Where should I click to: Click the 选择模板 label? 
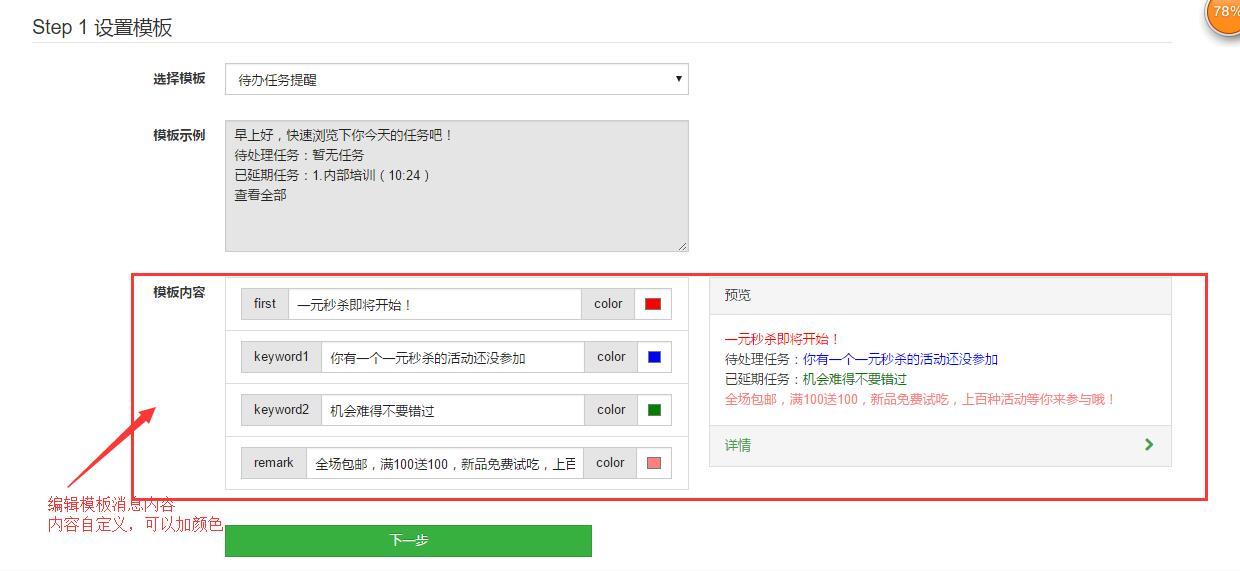tap(179, 78)
